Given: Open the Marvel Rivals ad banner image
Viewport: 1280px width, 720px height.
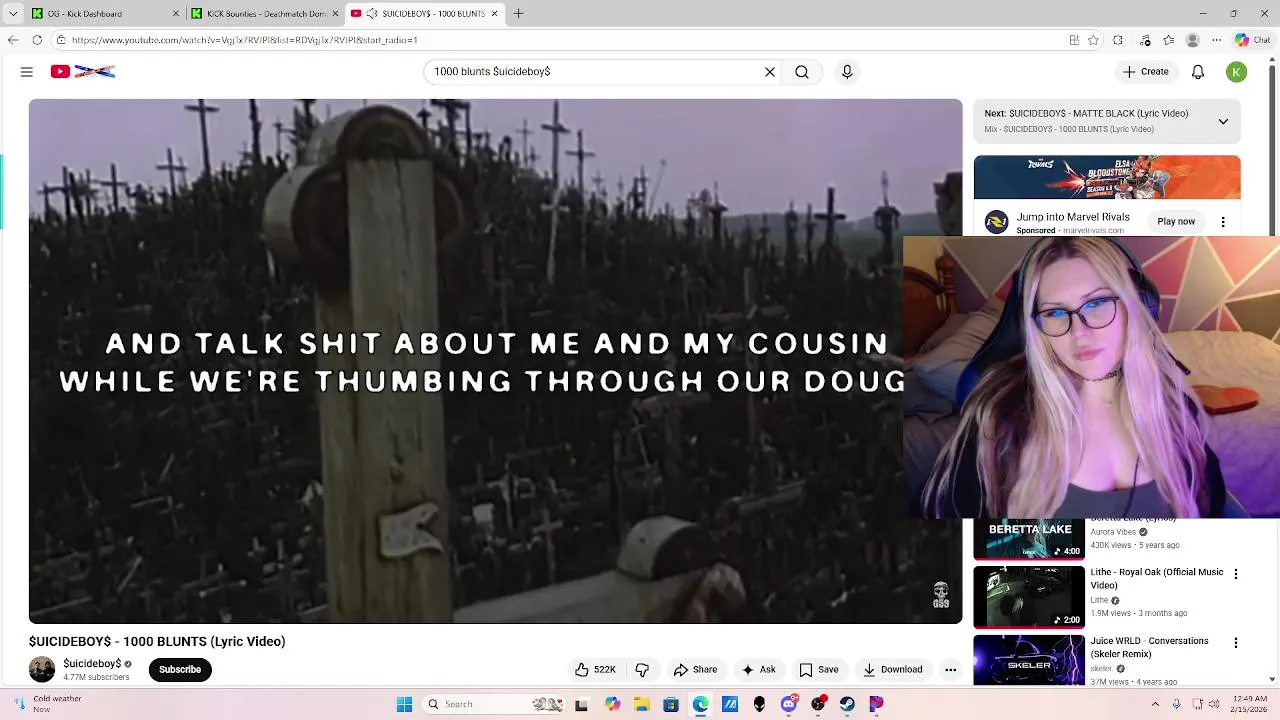Looking at the screenshot, I should [x=1107, y=178].
